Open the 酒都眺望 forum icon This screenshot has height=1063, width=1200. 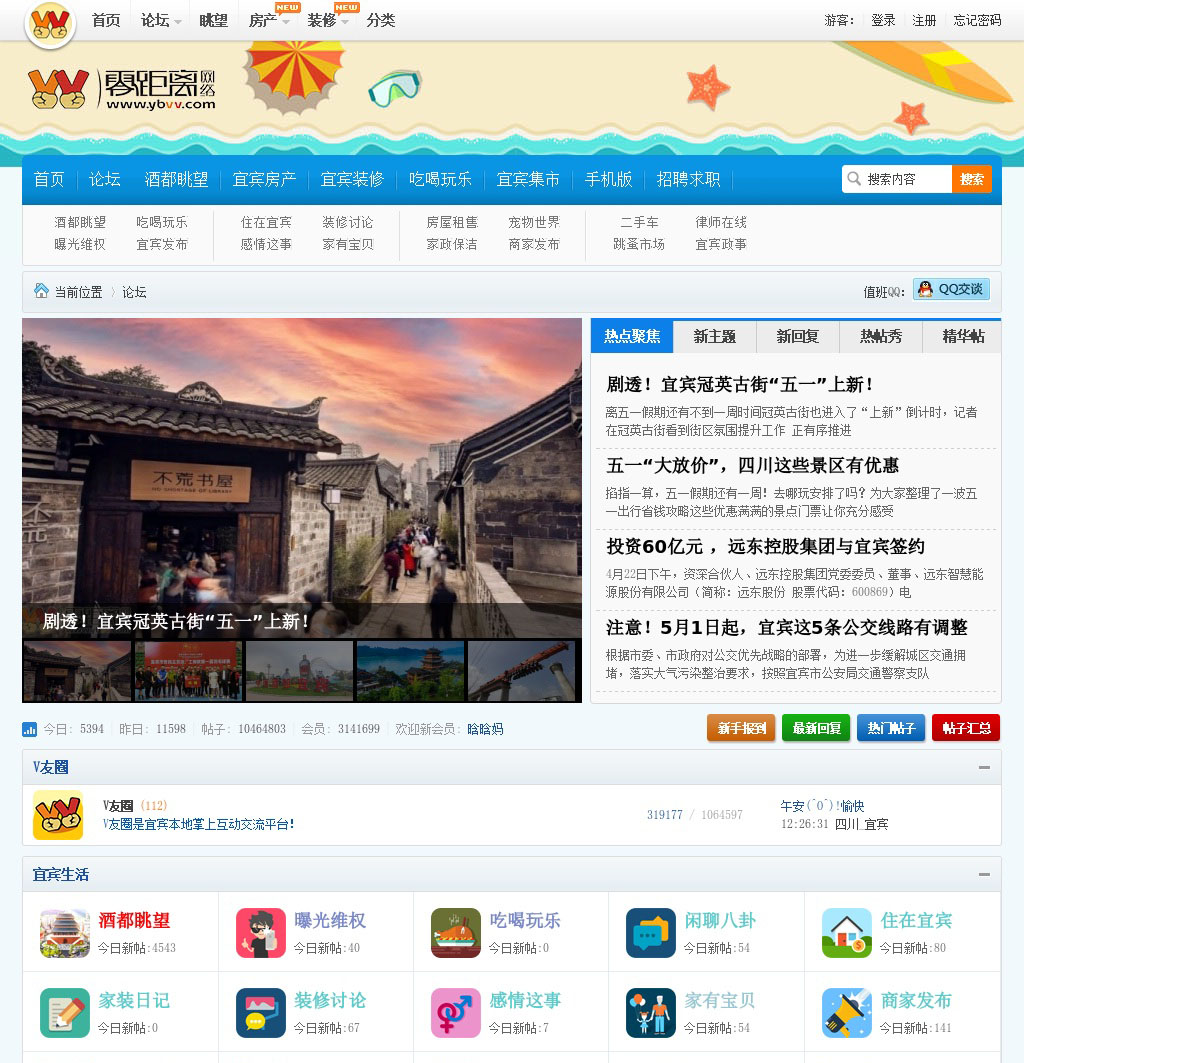(65, 933)
